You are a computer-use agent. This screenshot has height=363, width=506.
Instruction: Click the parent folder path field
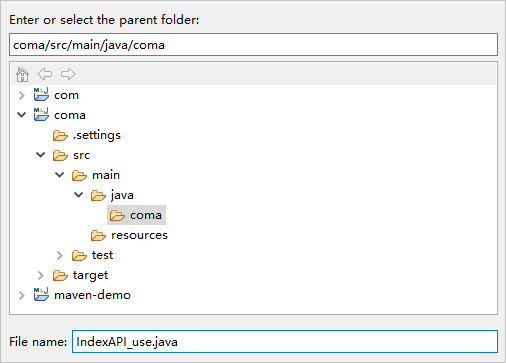253,44
